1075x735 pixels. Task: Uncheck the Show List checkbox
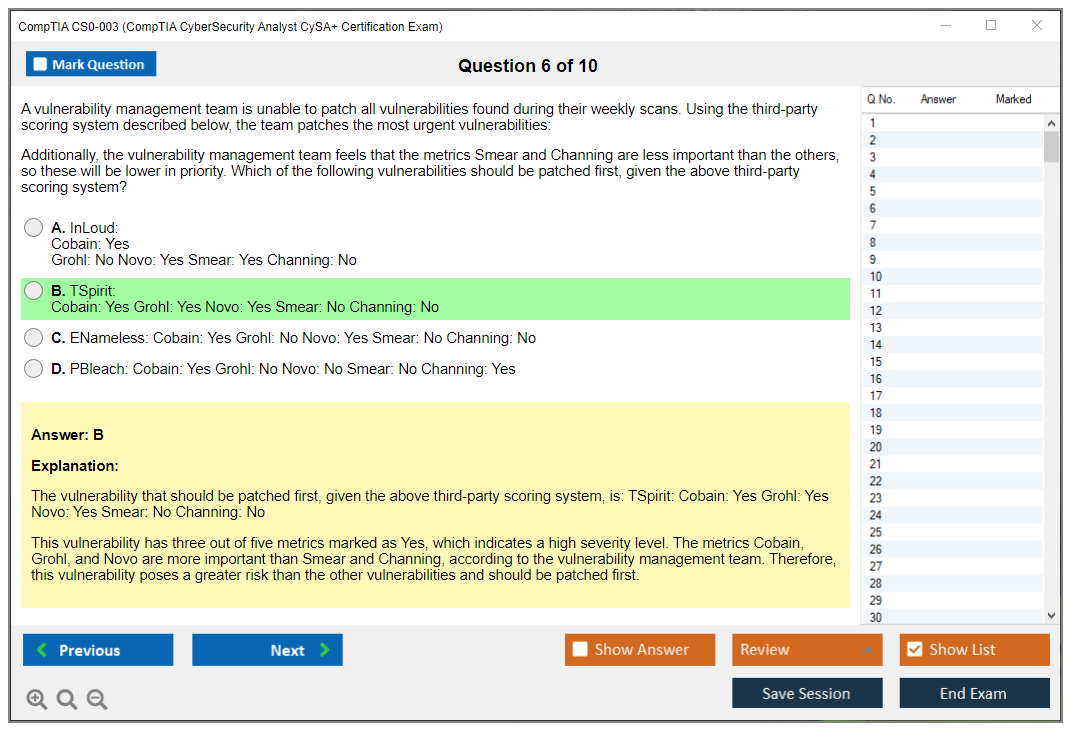[x=914, y=649]
